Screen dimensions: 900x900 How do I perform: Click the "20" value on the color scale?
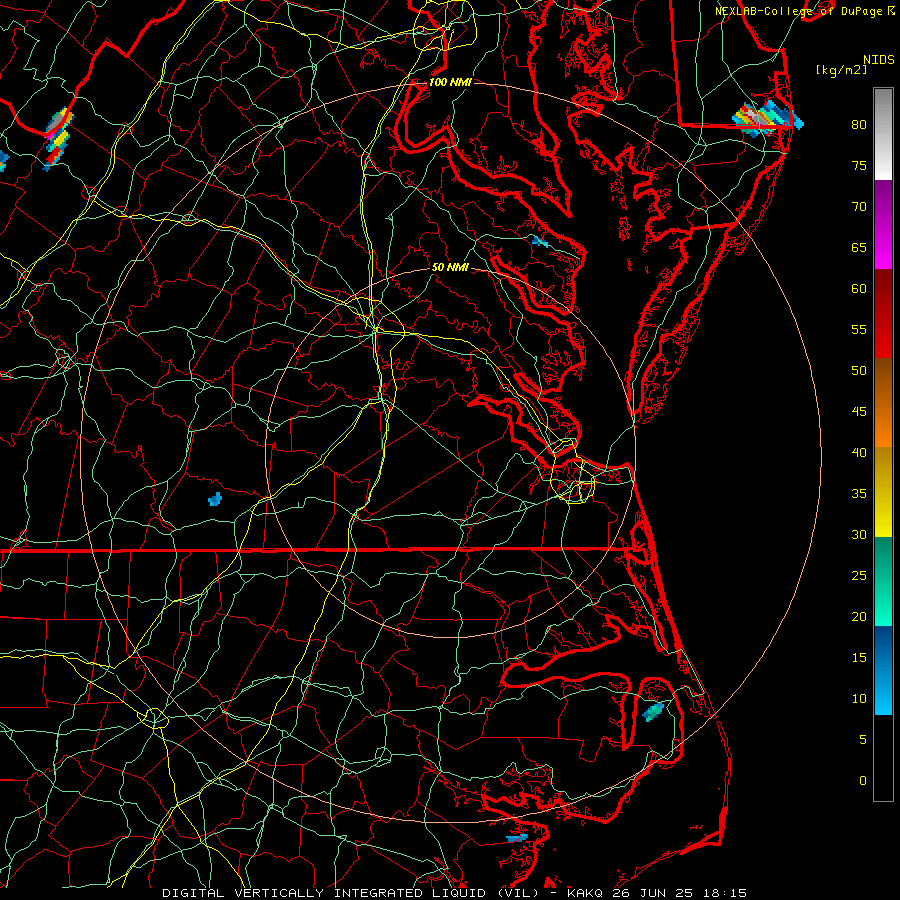coord(859,617)
